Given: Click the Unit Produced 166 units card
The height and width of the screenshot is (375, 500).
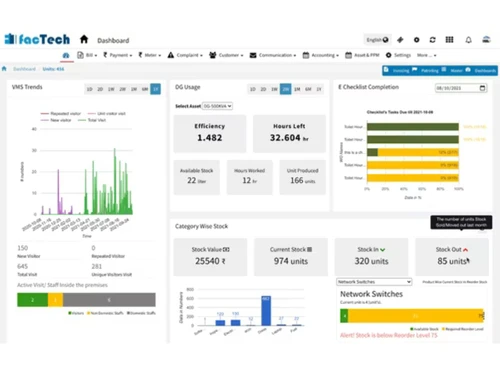Looking at the screenshot, I should tap(303, 177).
